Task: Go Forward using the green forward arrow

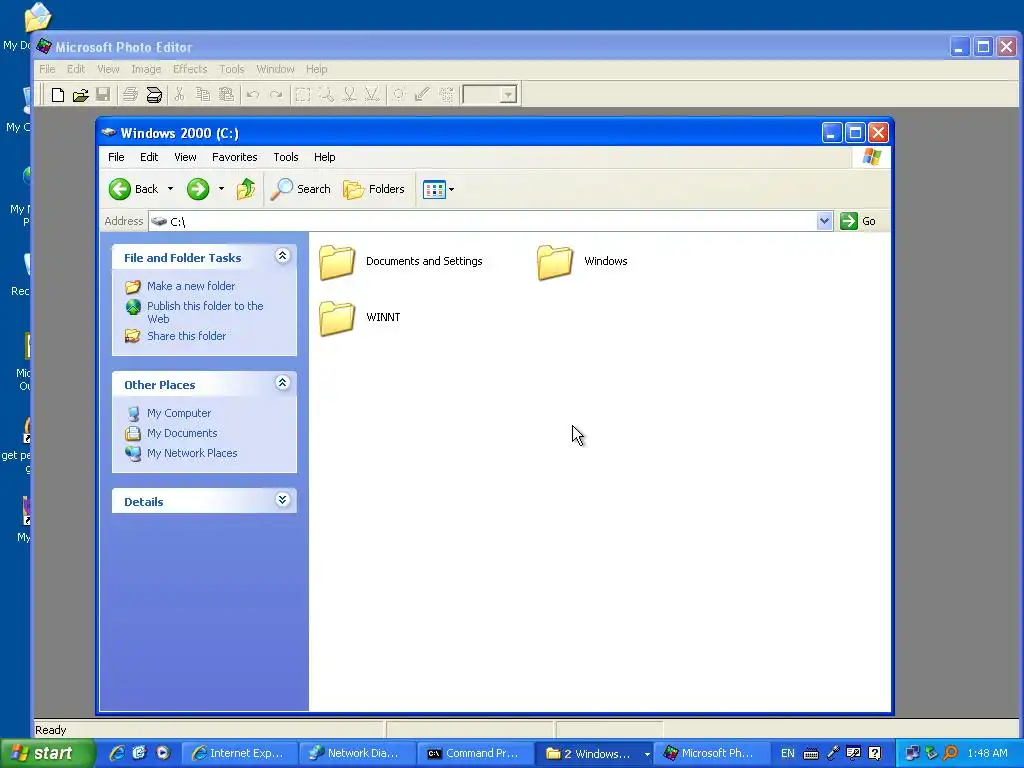Action: tap(198, 189)
